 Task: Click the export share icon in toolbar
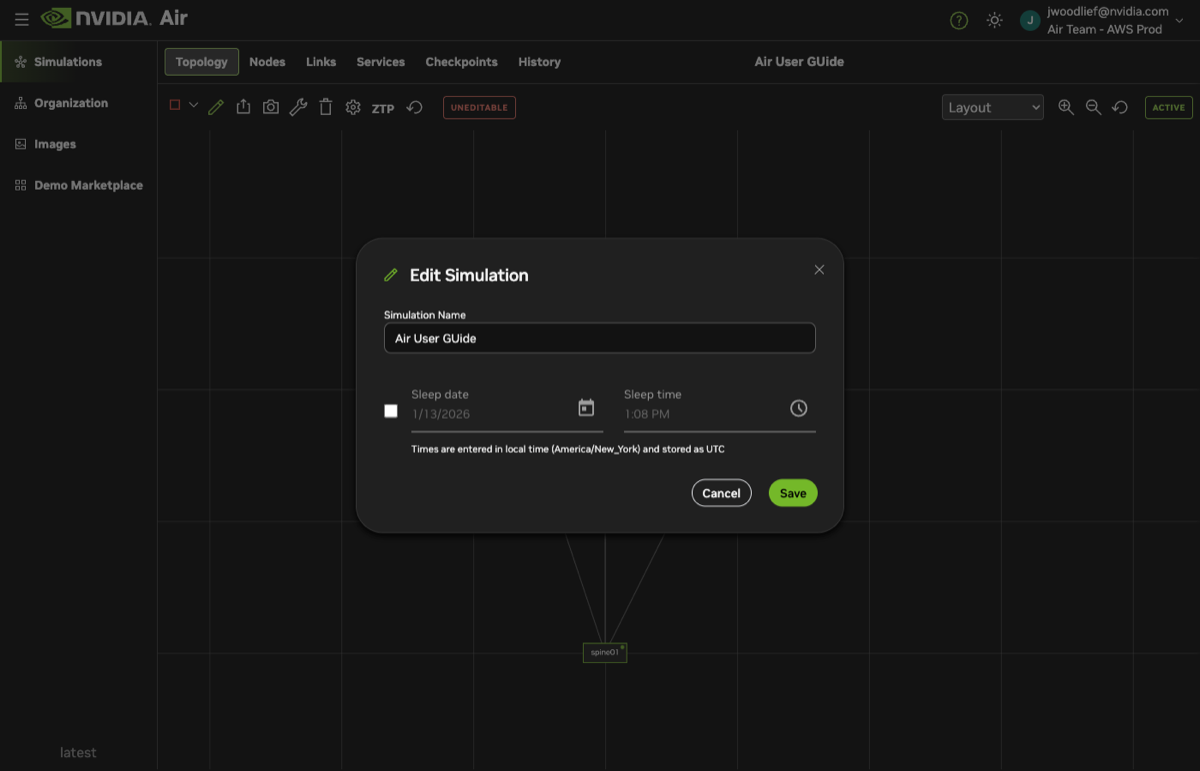pos(243,108)
